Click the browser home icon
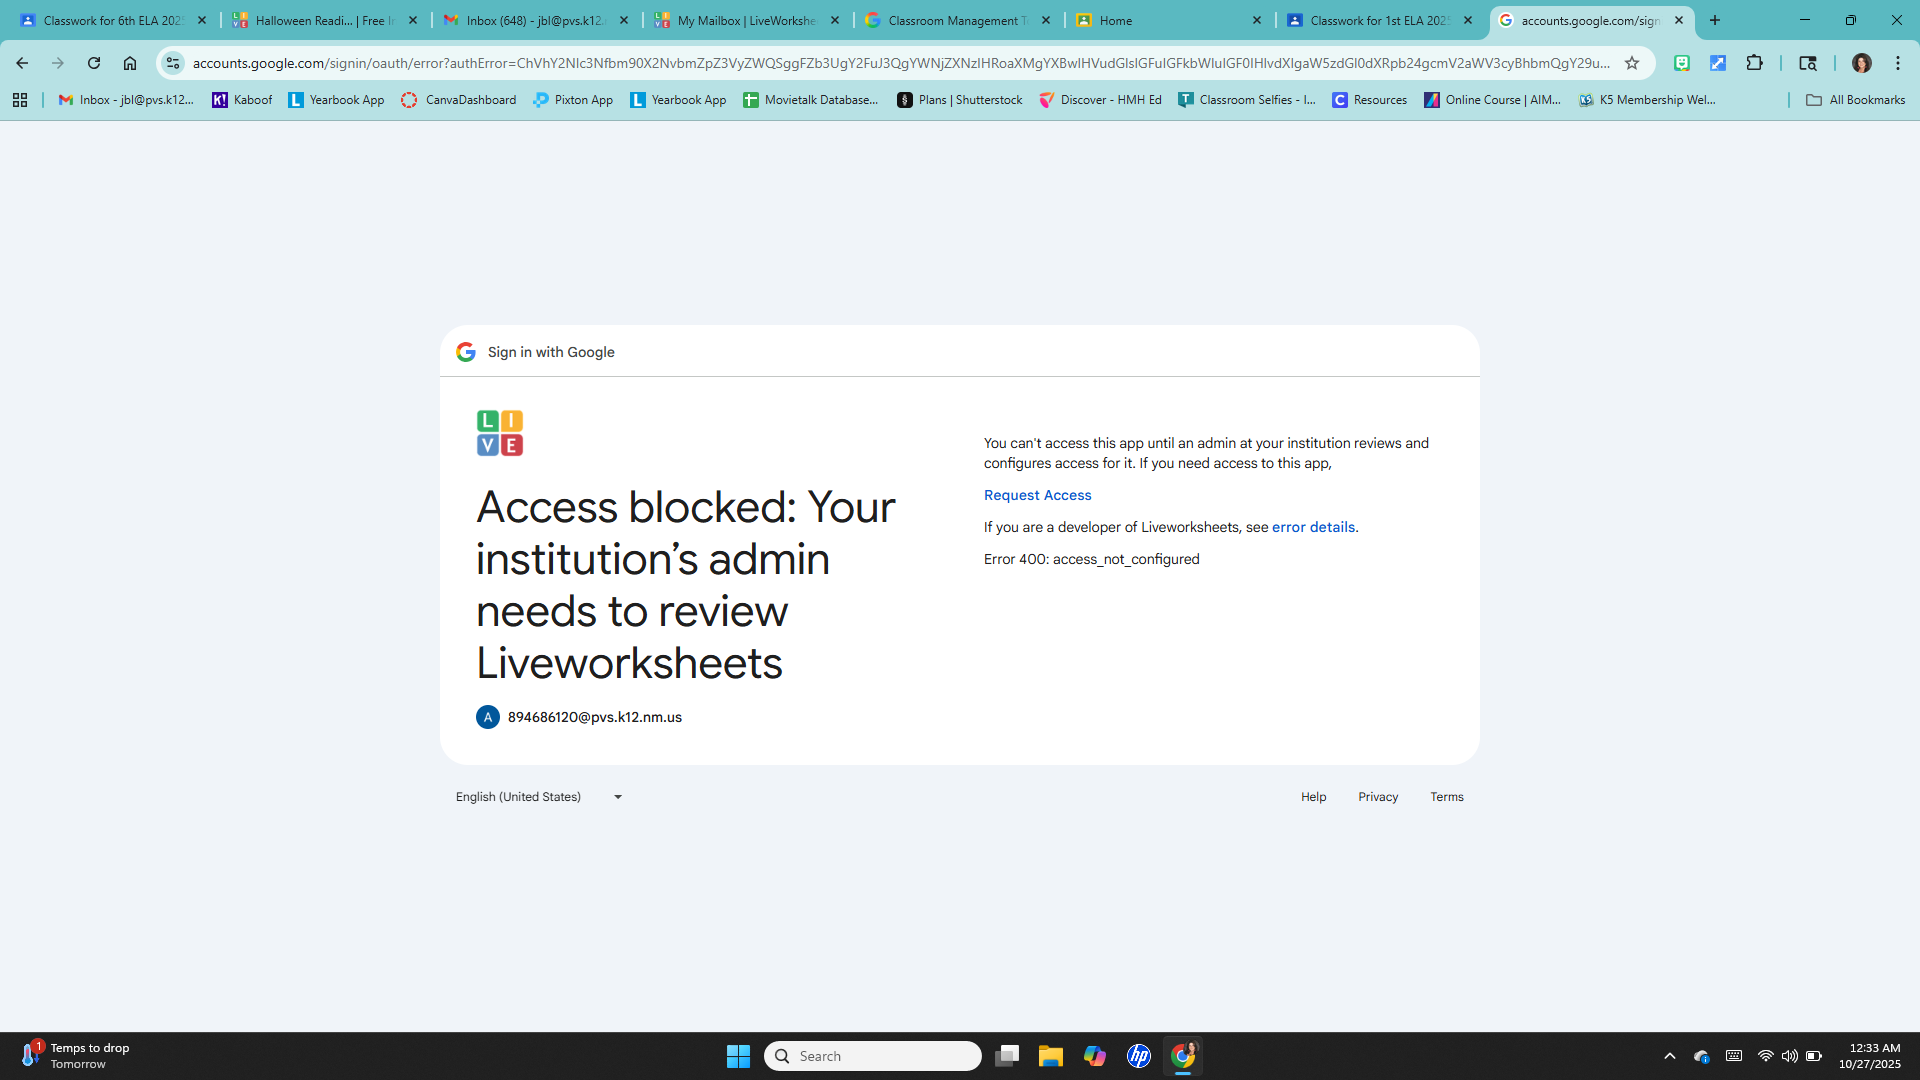The height and width of the screenshot is (1080, 1920). point(130,63)
